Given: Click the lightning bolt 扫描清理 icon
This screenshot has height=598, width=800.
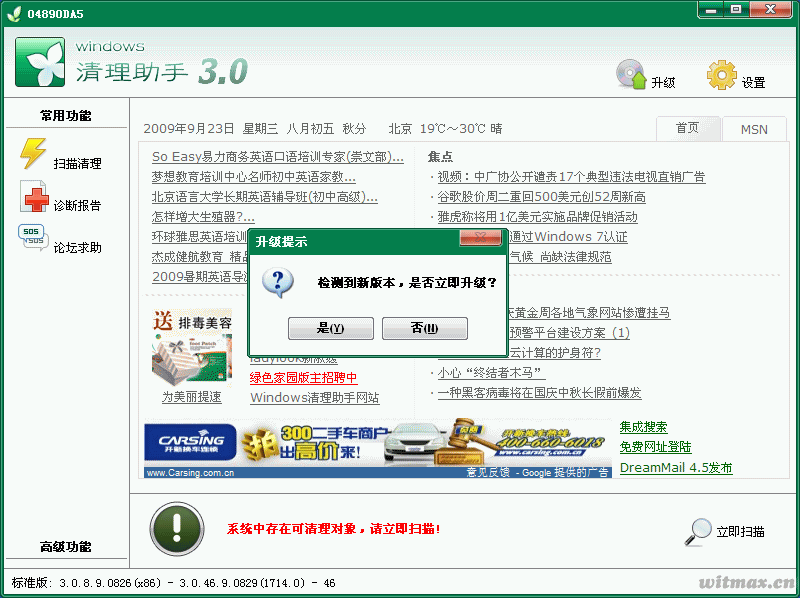Looking at the screenshot, I should tap(34, 153).
